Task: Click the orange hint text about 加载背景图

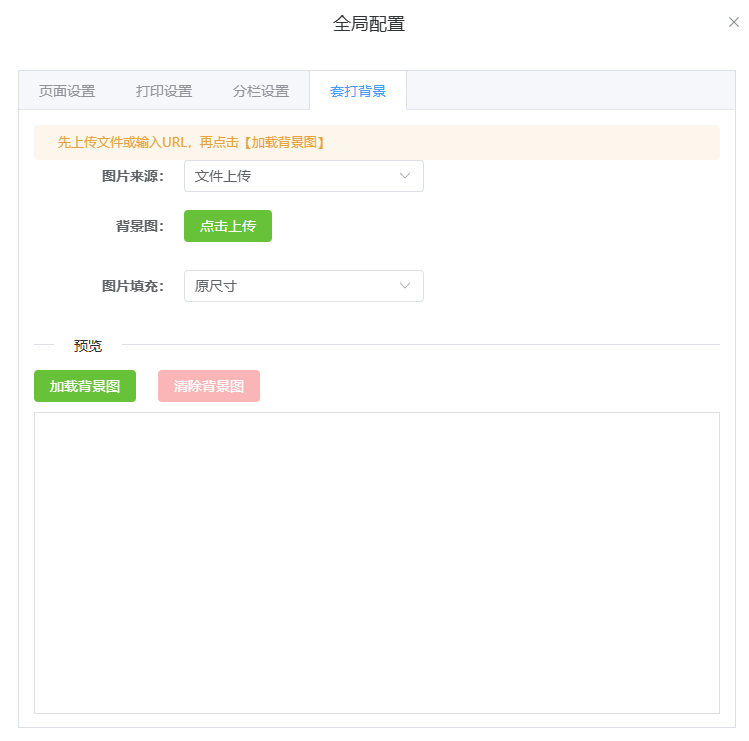Action: (192, 142)
